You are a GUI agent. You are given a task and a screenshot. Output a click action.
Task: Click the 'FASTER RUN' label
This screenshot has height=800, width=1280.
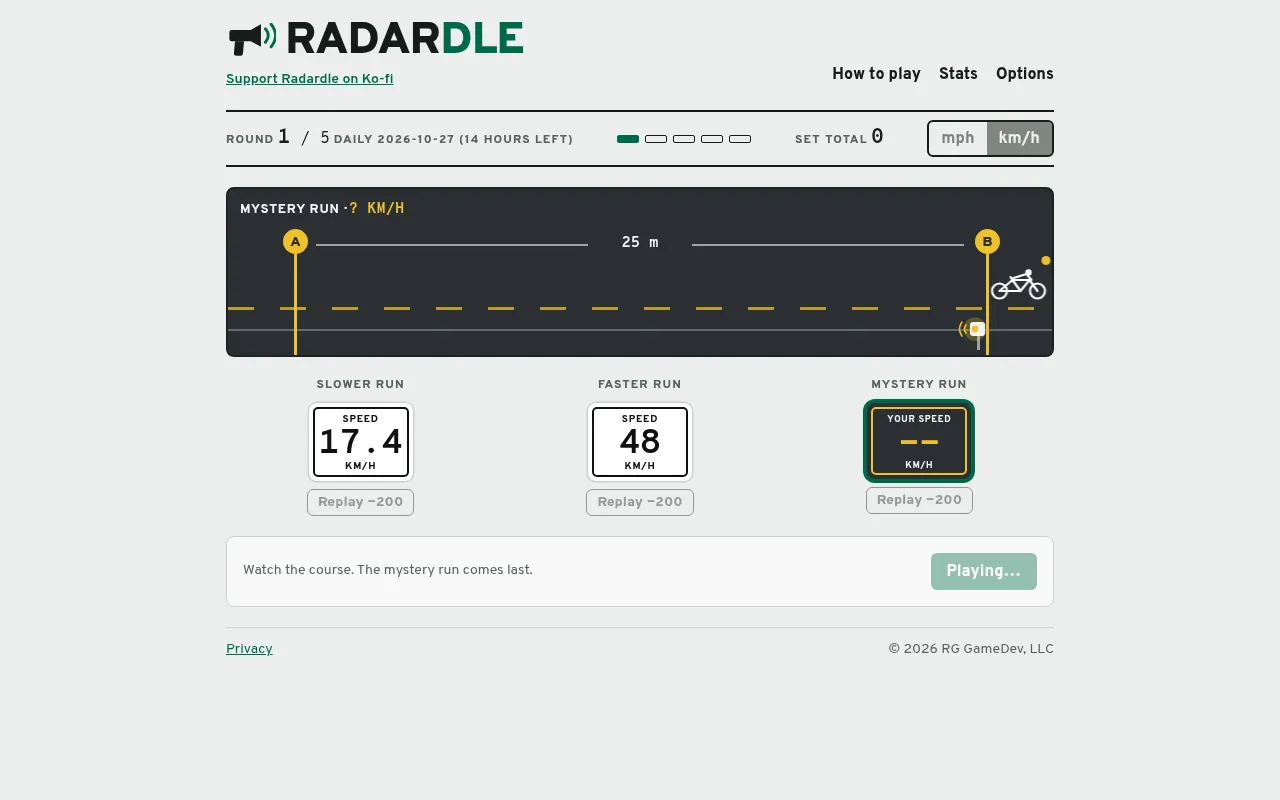[x=640, y=384]
